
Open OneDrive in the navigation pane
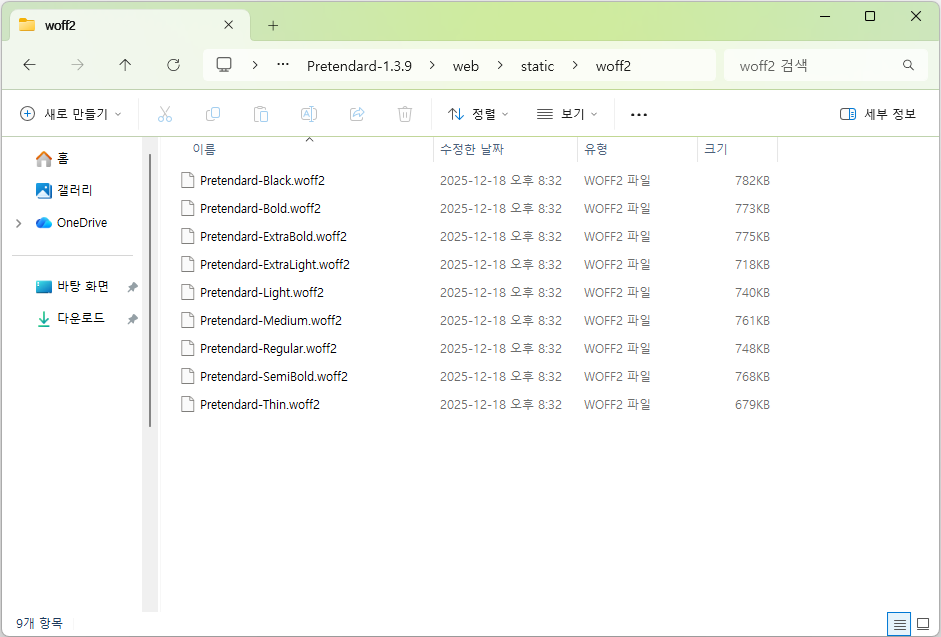(71, 223)
